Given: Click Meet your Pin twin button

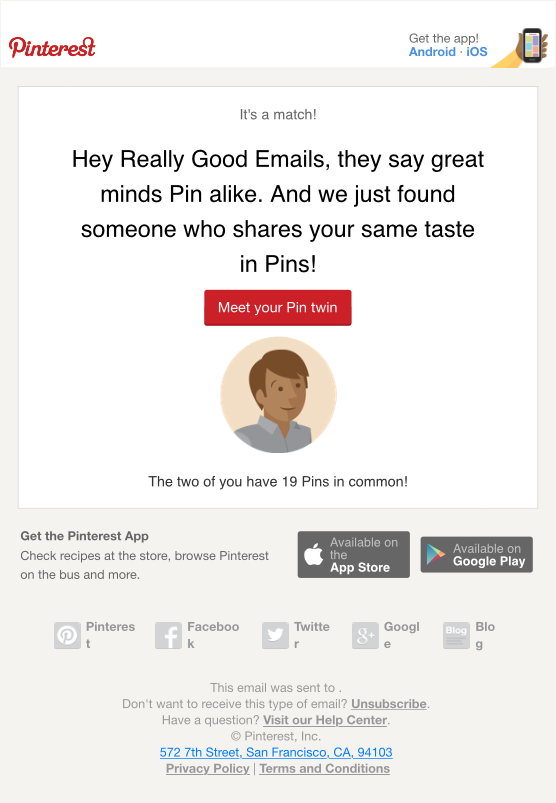Looking at the screenshot, I should pos(278,308).
